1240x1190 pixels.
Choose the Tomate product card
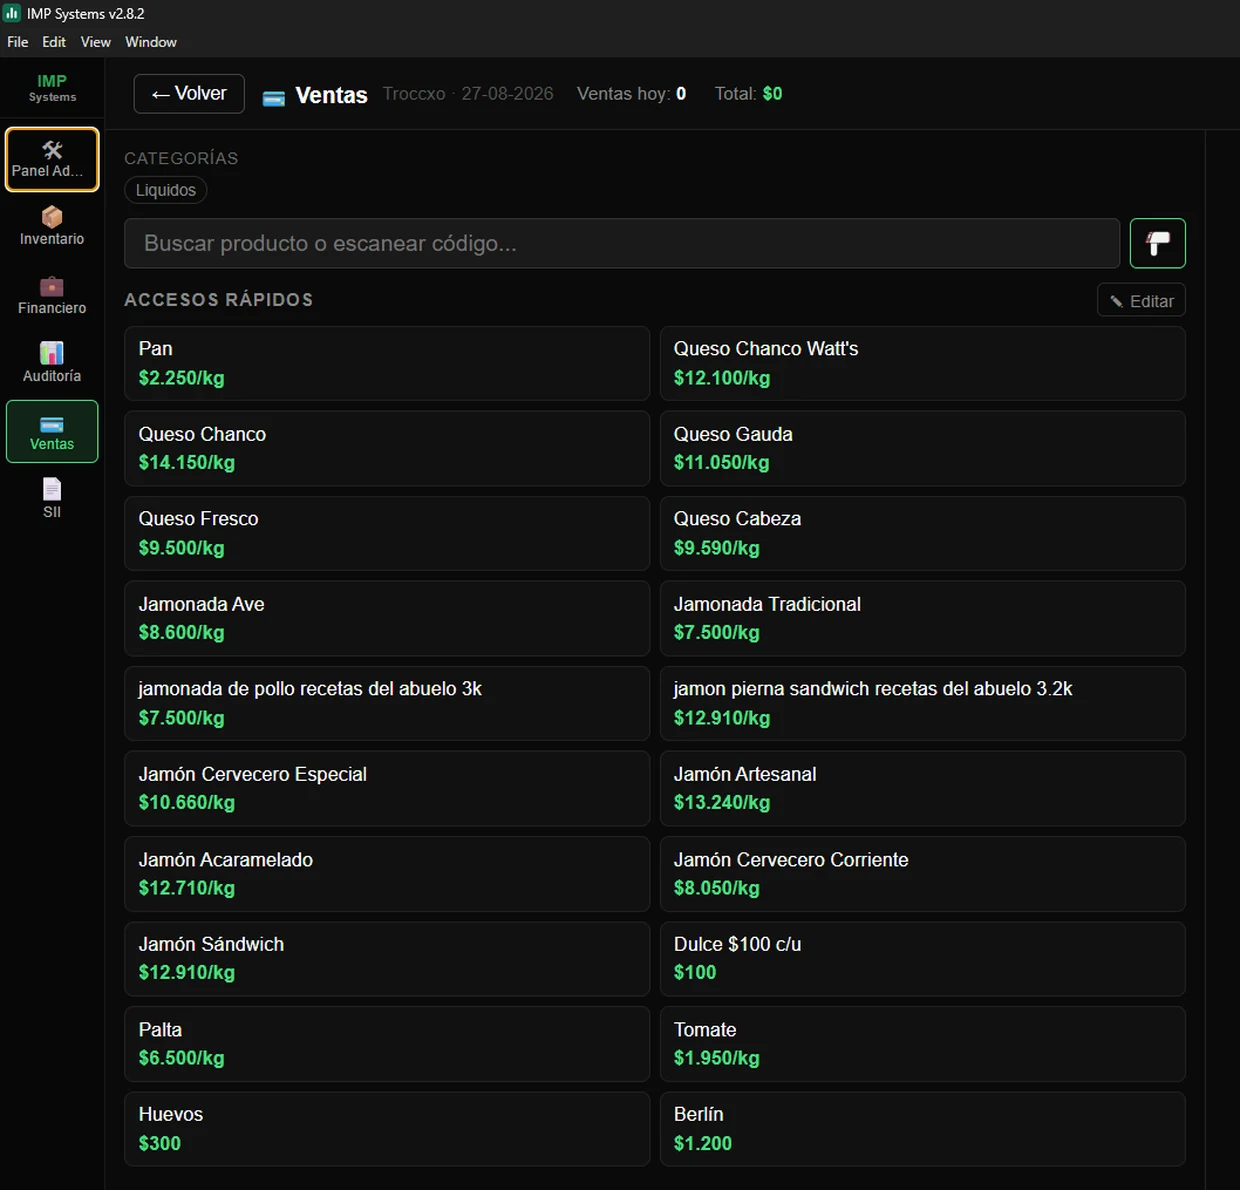pos(922,1043)
